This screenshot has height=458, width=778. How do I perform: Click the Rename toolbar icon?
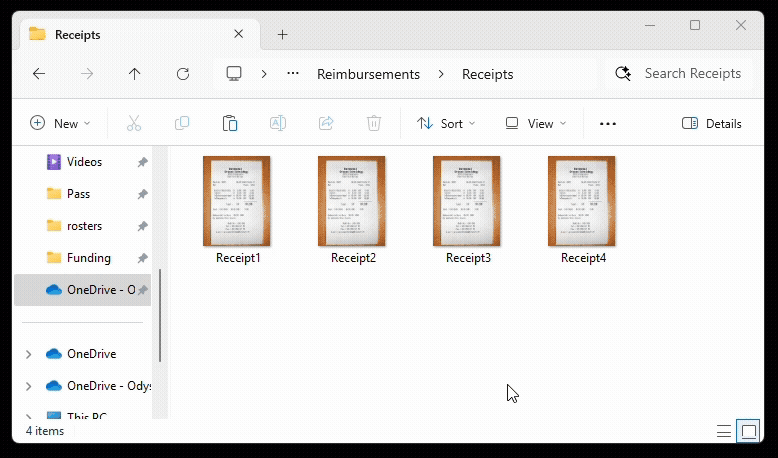tap(278, 123)
